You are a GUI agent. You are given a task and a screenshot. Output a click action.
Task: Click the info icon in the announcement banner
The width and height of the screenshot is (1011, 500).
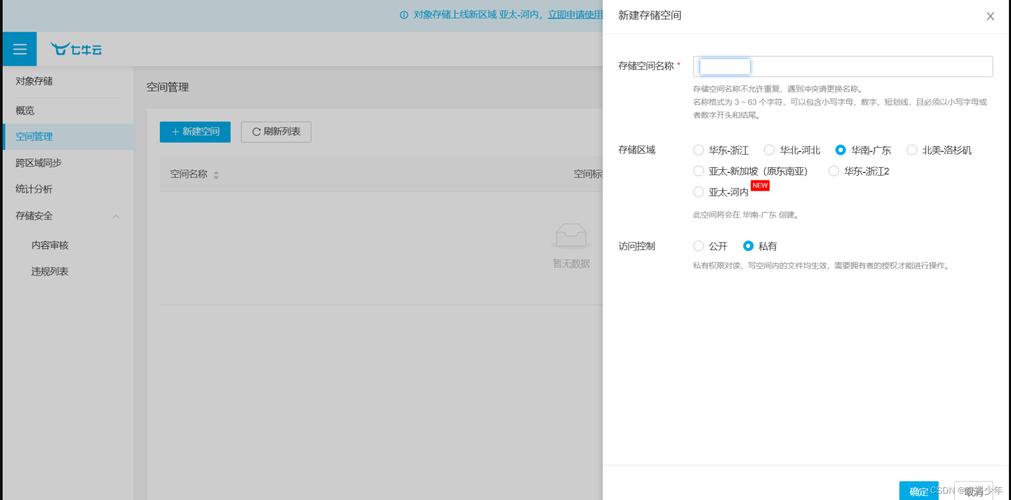[x=404, y=14]
